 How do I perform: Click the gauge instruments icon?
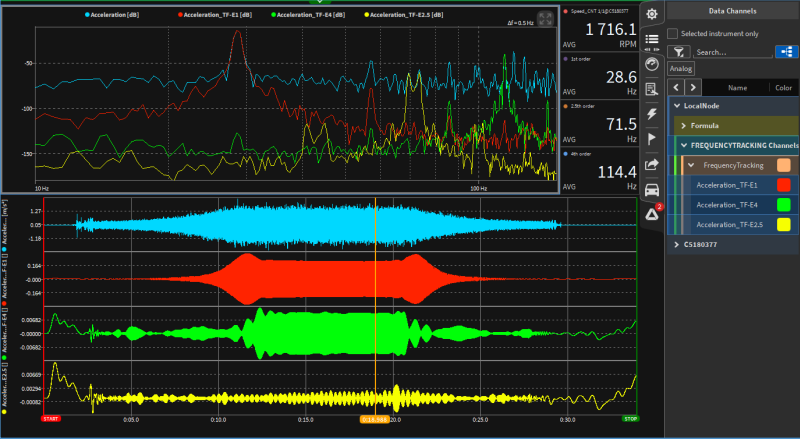point(651,64)
